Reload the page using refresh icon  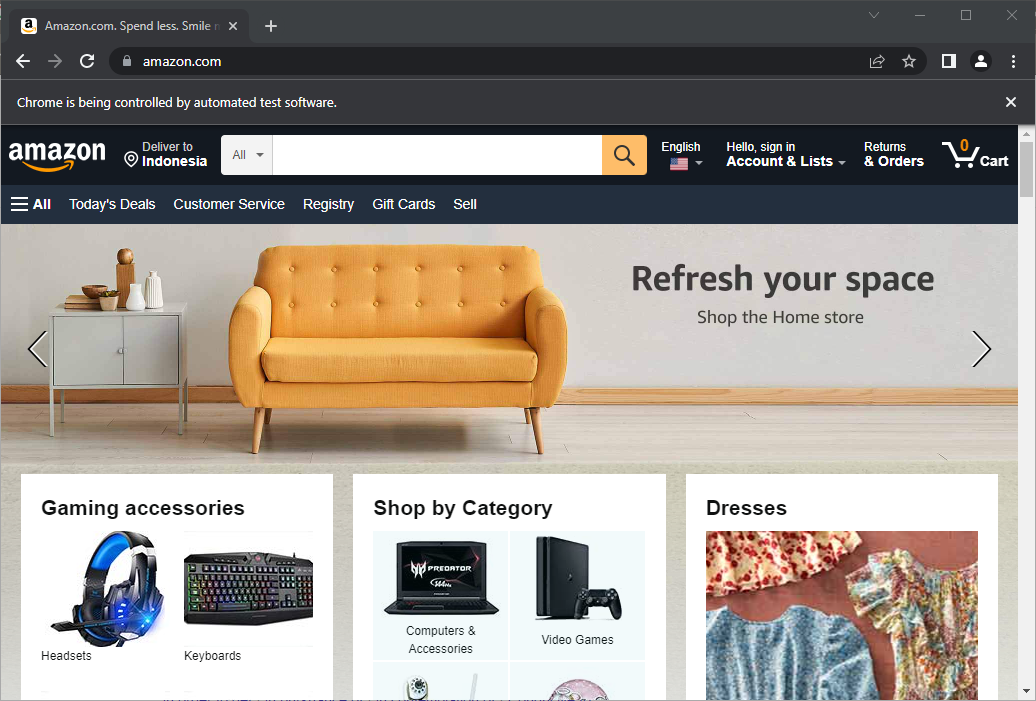tap(87, 61)
